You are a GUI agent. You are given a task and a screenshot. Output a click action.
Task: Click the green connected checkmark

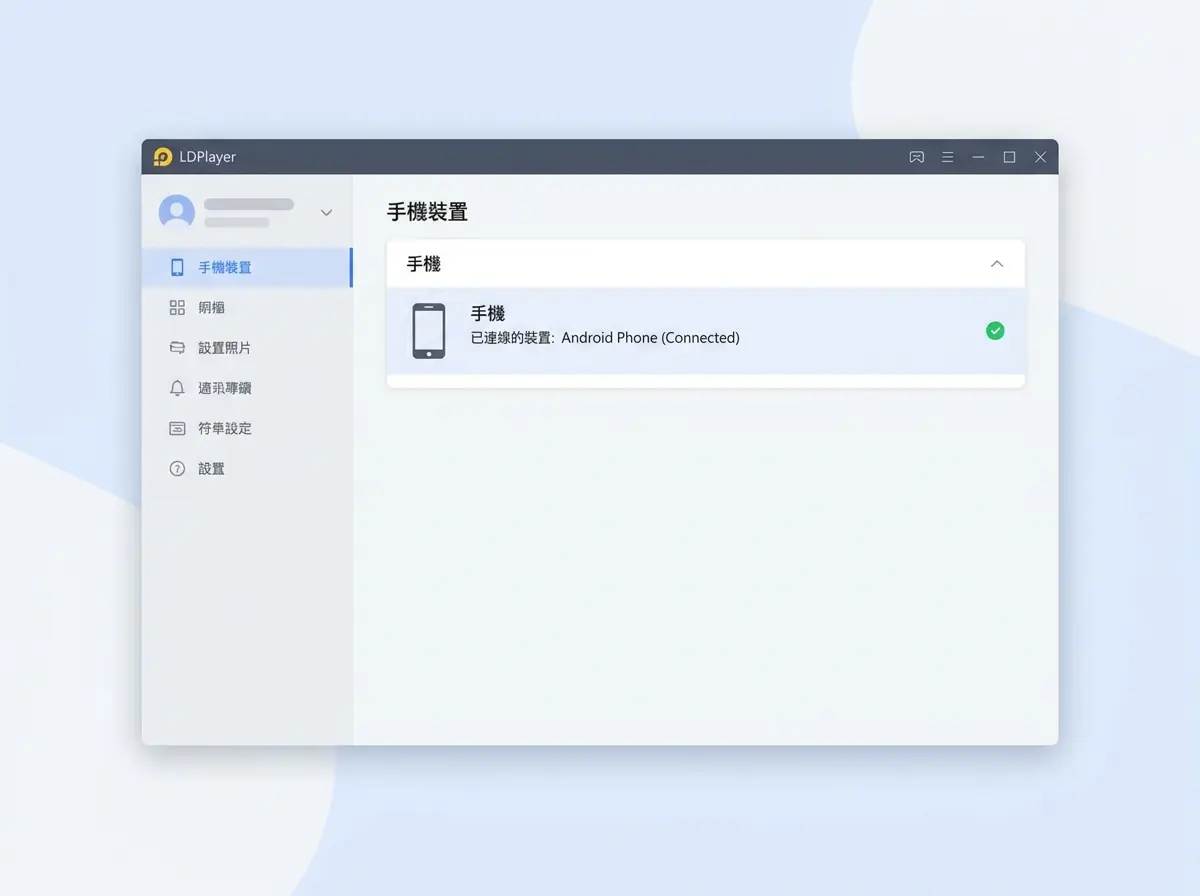995,331
